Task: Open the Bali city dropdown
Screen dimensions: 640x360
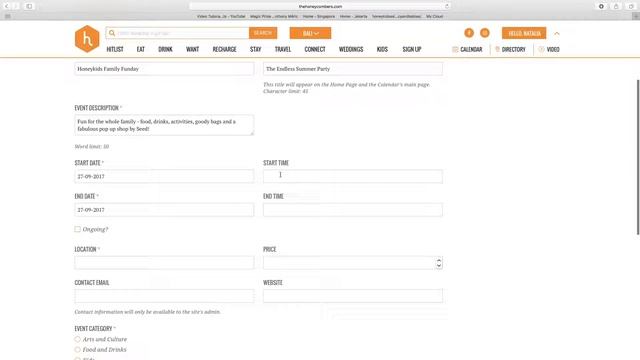Action: click(x=310, y=33)
